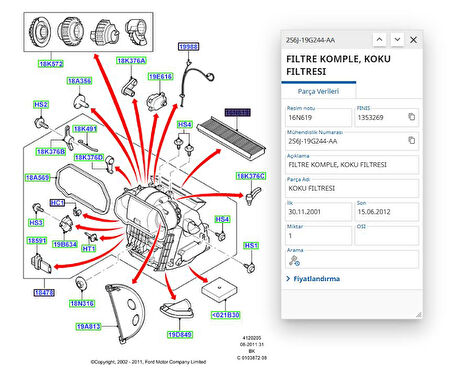The height and width of the screenshot is (377, 452).
Task: Click the 19E616 part callout
Action: 160,77
